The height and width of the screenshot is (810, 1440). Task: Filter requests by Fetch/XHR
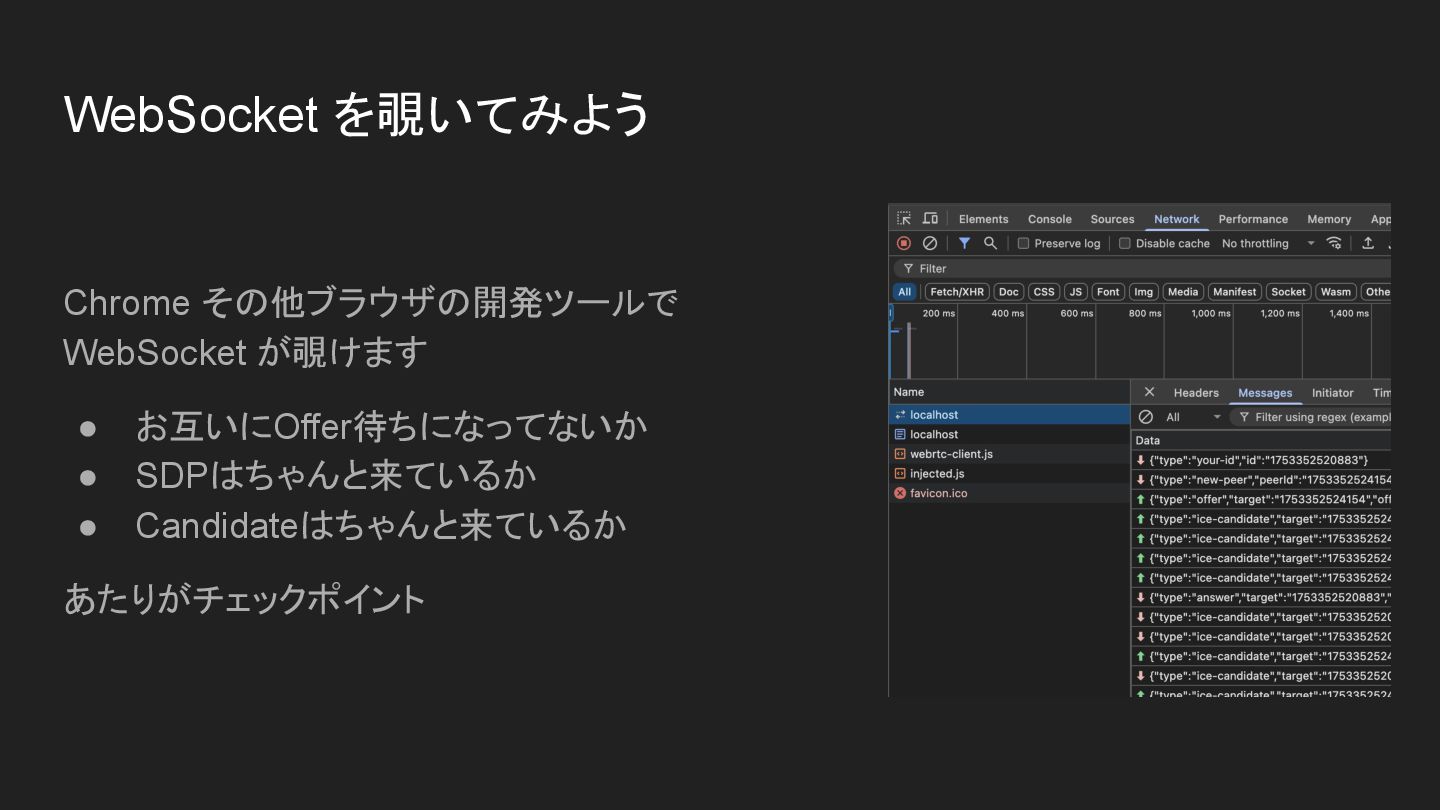(x=957, y=292)
